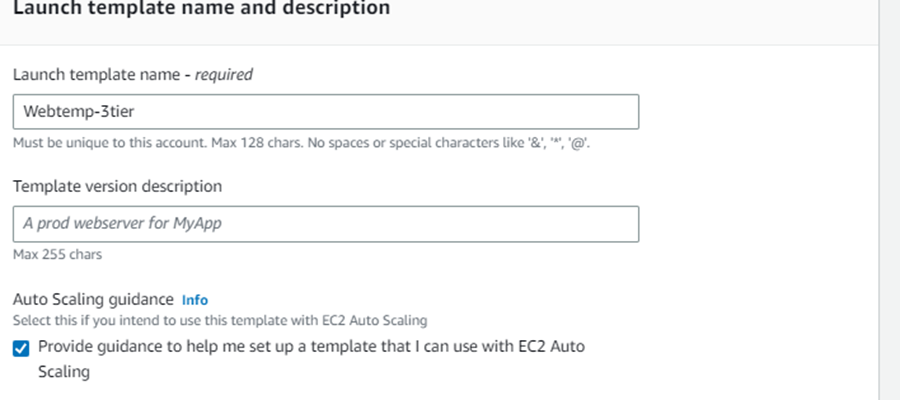The height and width of the screenshot is (400, 900).
Task: Click the "Template version description" field label
Action: [x=117, y=186]
